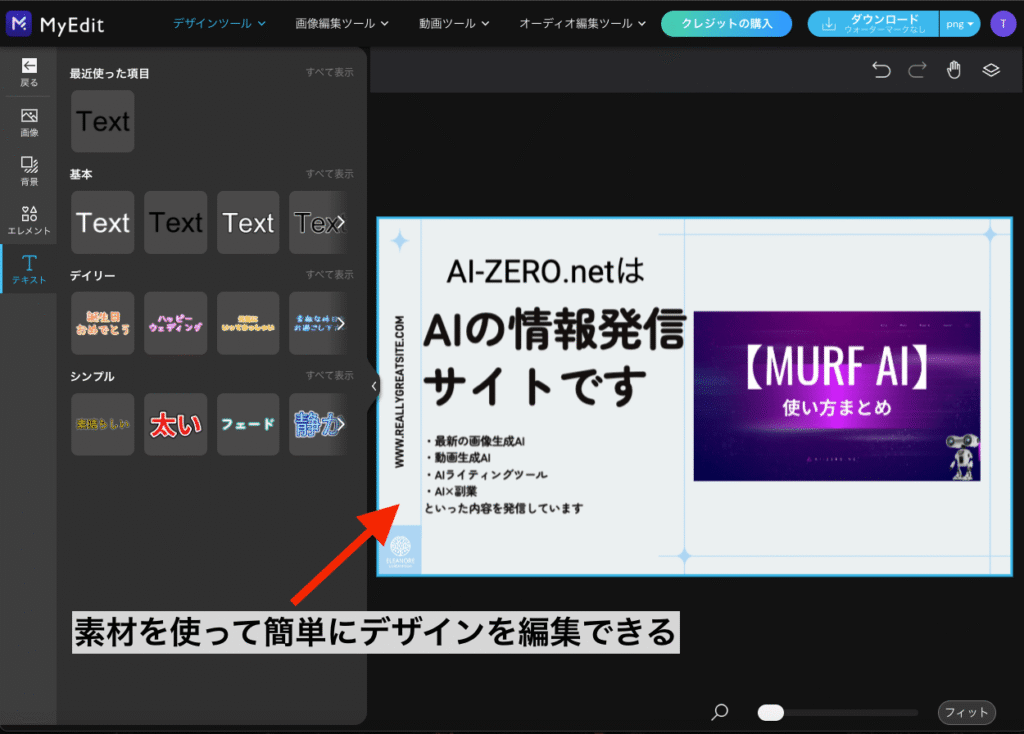This screenshot has height=734, width=1024.
Task: Open the png format dropdown
Action: pos(959,24)
